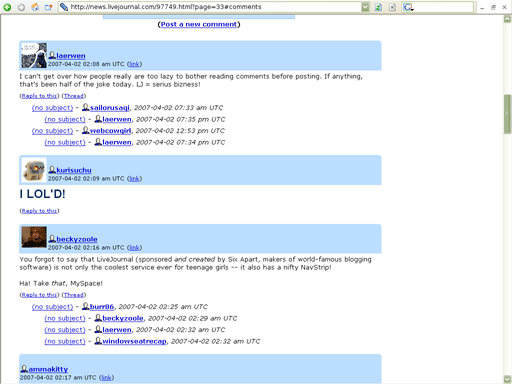Go back with the green back arrow
This screenshot has height=384, width=512.
click(7, 7)
